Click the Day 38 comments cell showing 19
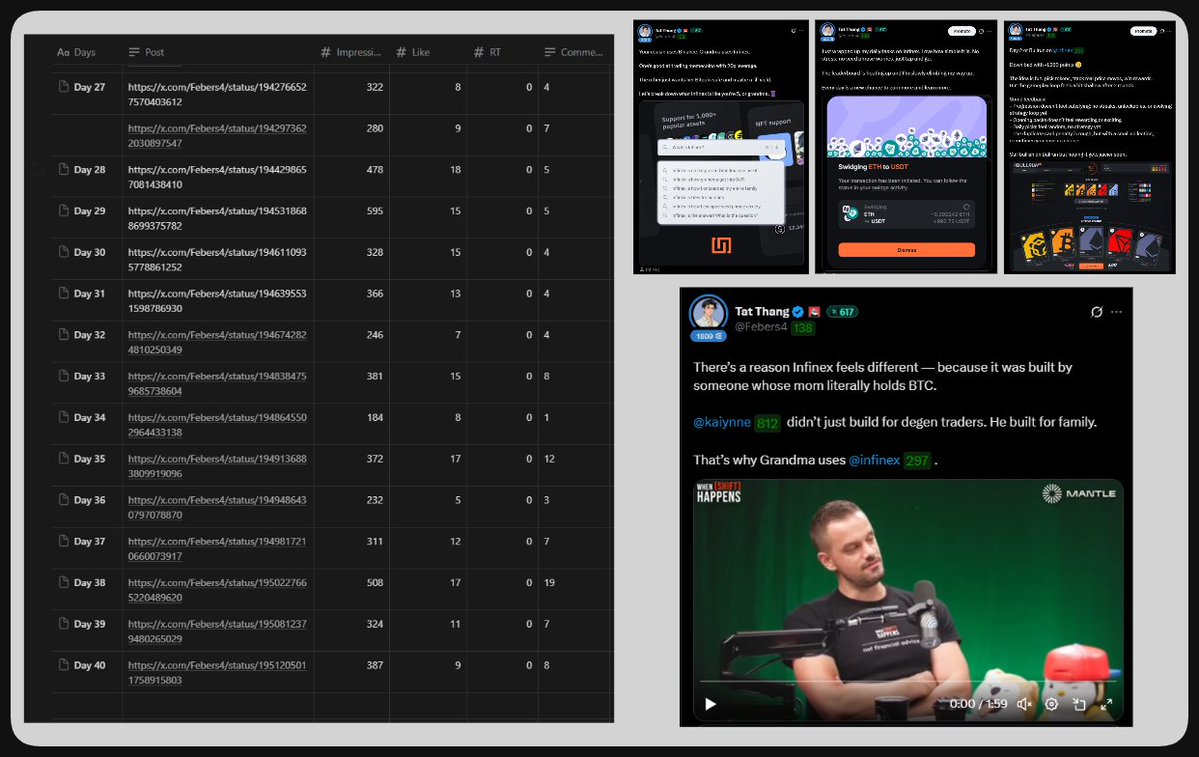Image resolution: width=1199 pixels, height=757 pixels. pos(575,590)
